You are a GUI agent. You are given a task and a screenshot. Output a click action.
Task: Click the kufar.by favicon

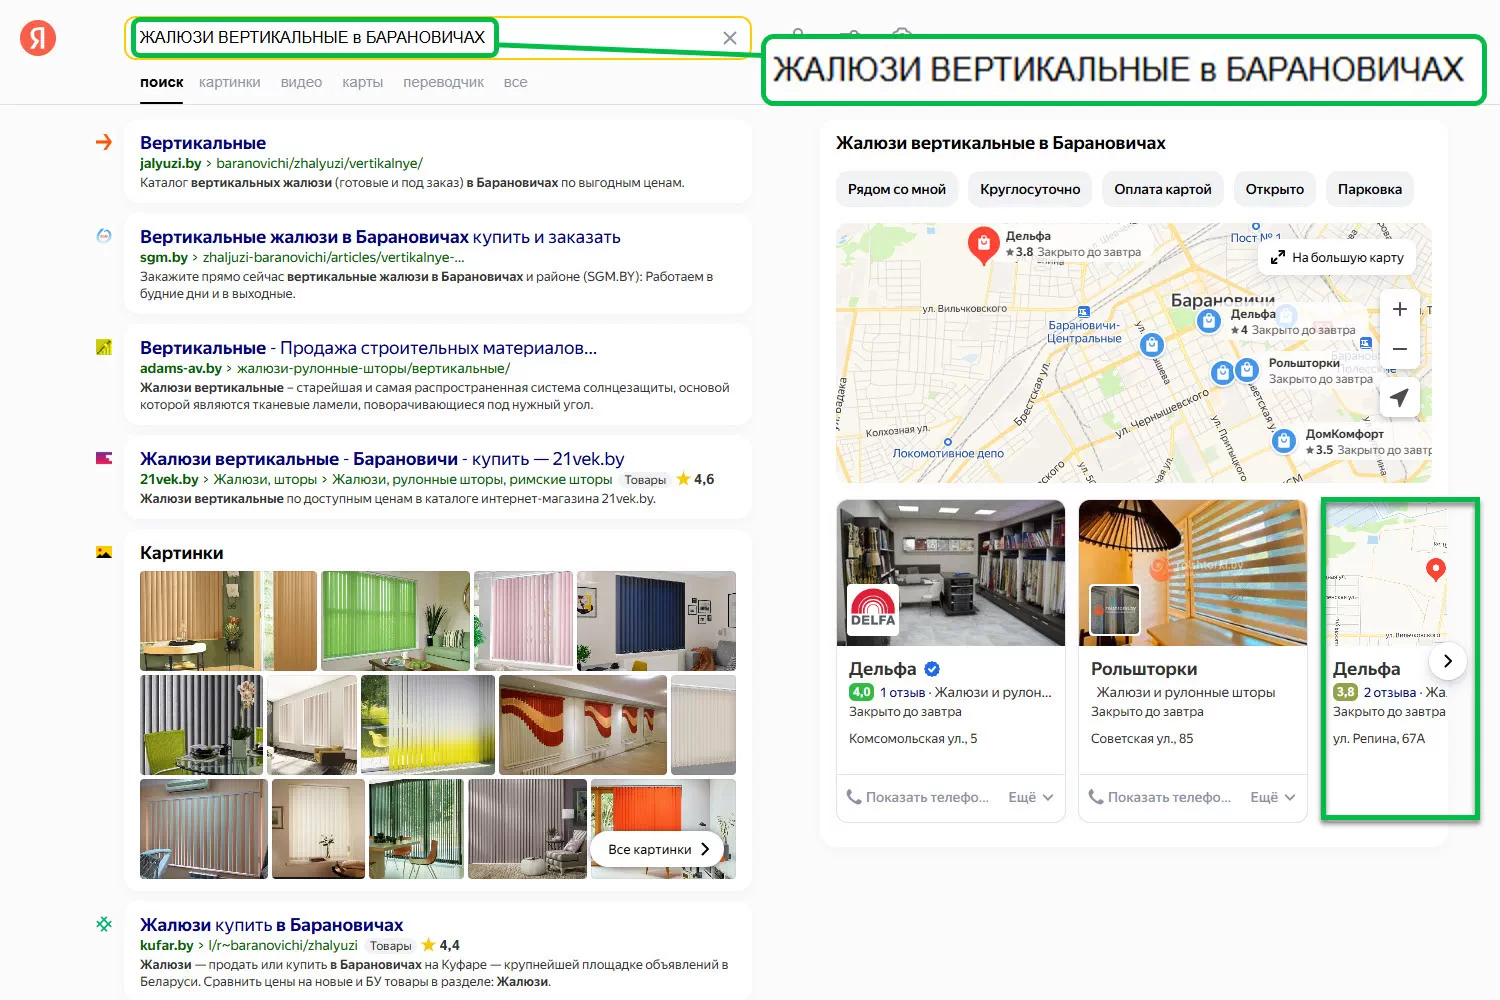[104, 924]
